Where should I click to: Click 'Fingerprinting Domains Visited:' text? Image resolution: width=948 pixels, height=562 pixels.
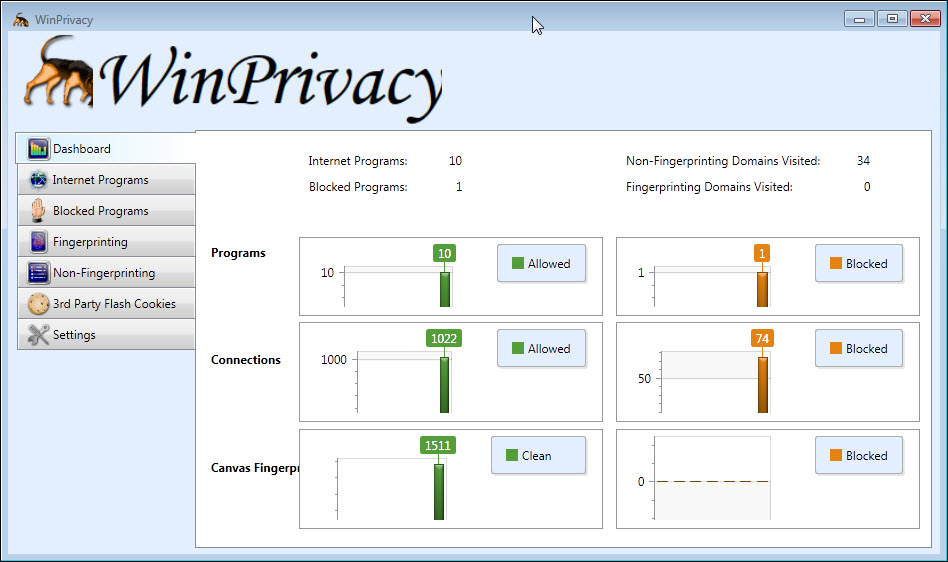(709, 187)
